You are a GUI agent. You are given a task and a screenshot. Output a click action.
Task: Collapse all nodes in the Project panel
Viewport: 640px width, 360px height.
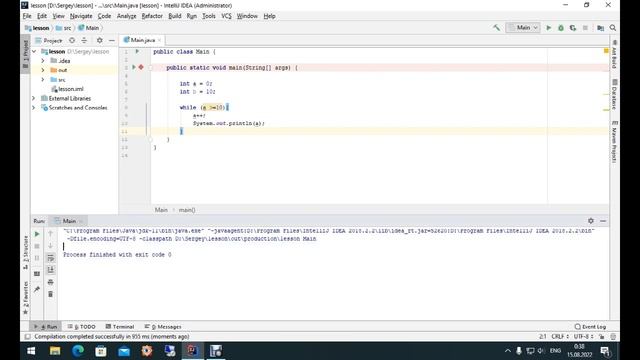[84, 40]
